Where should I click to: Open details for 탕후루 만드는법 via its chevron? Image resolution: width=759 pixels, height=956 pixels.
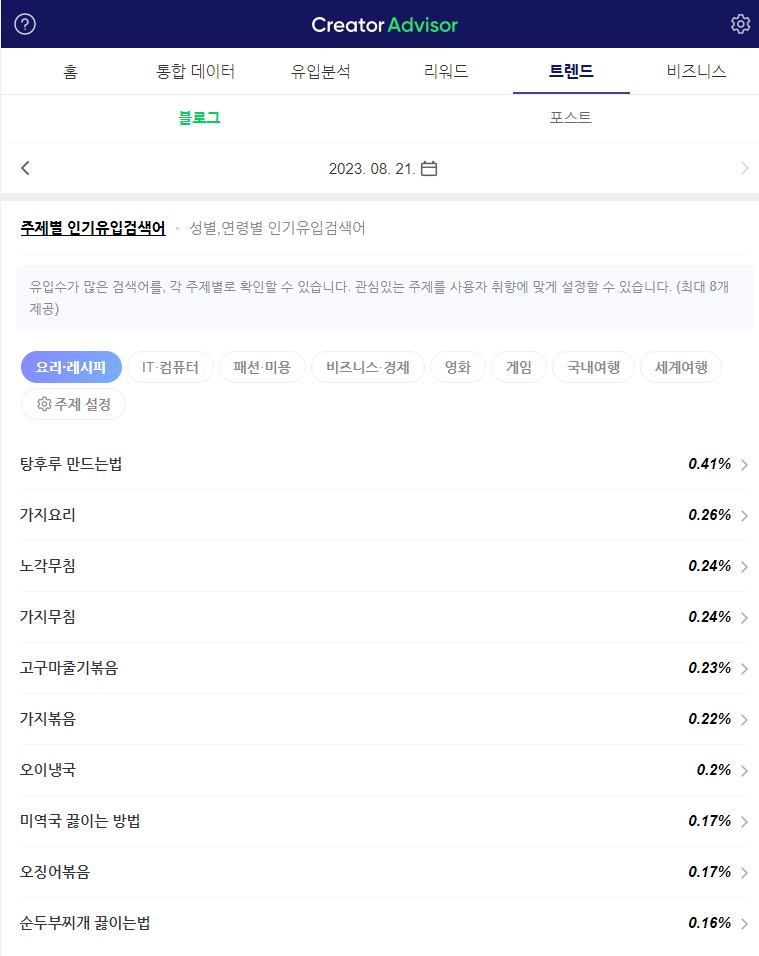pos(742,464)
